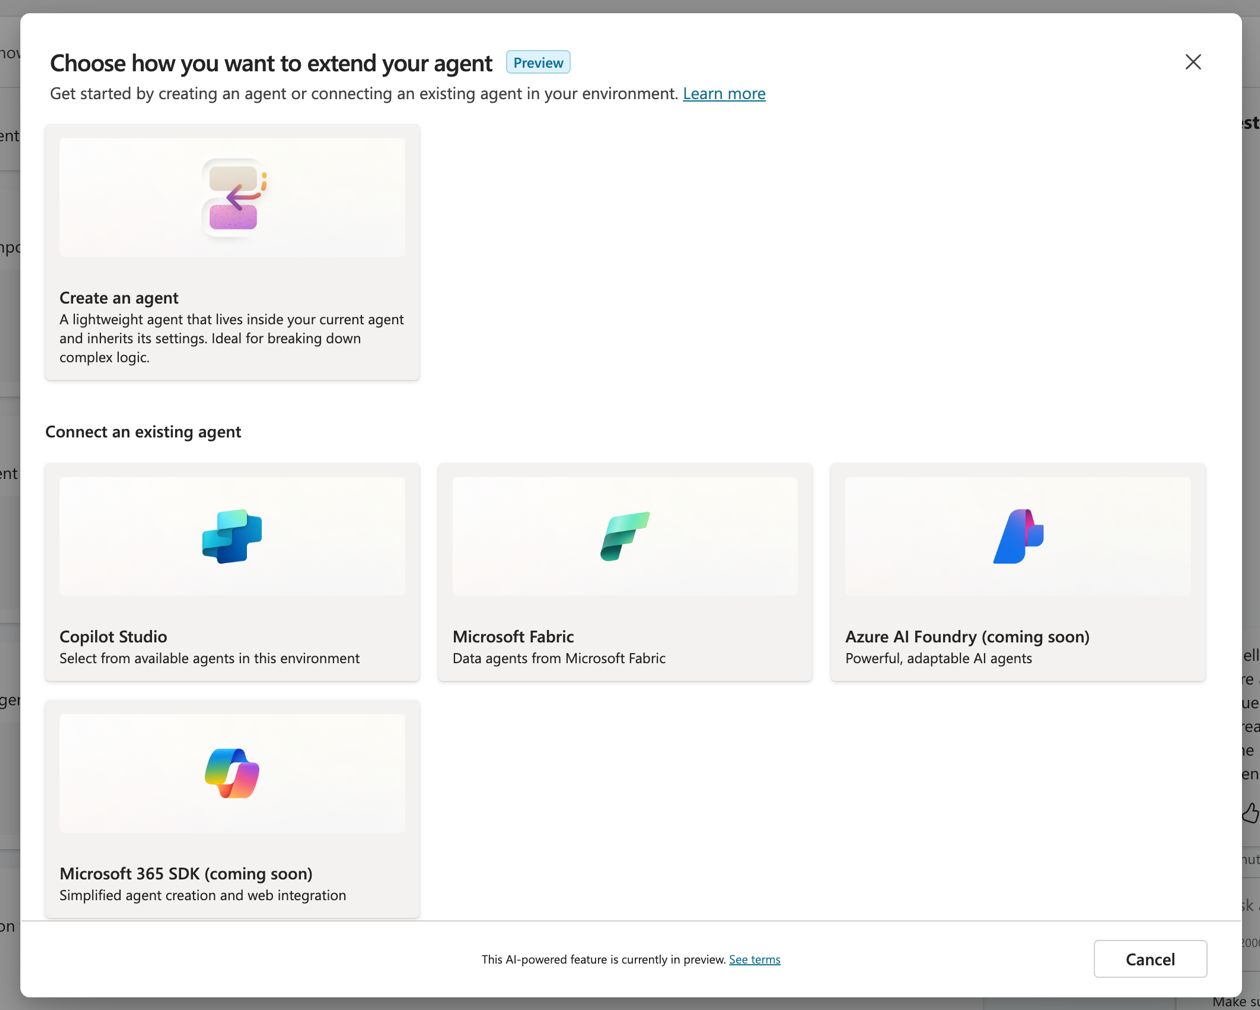Image resolution: width=1260 pixels, height=1010 pixels.
Task: Click the Cancel button
Action: (x=1150, y=959)
